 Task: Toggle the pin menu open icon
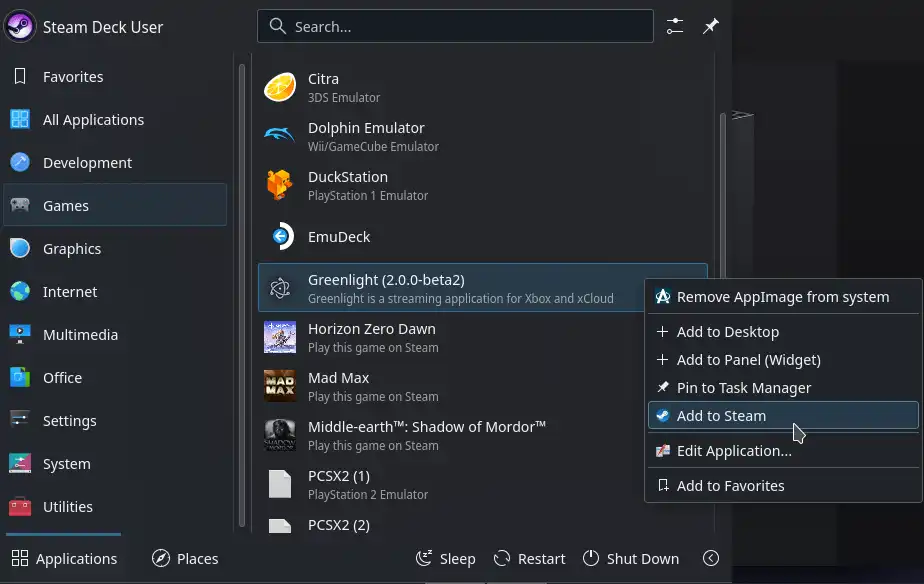click(710, 27)
